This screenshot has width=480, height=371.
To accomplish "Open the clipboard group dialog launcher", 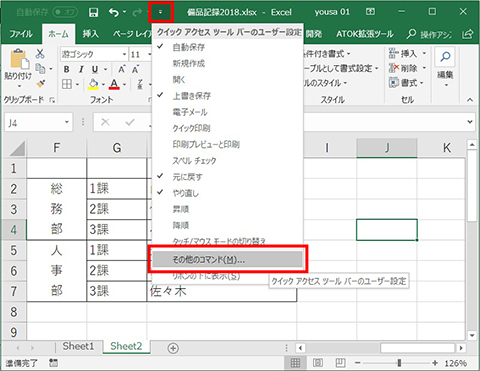I will click(x=52, y=100).
